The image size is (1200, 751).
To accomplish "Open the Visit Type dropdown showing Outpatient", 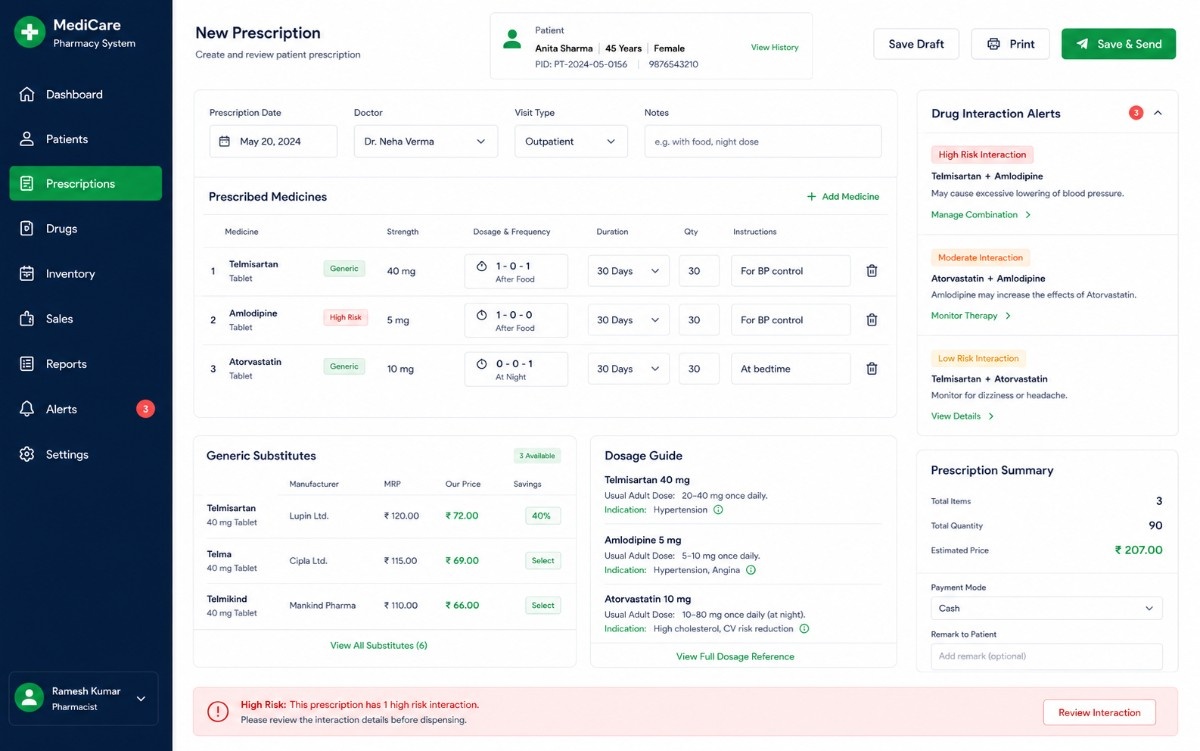I will [571, 142].
